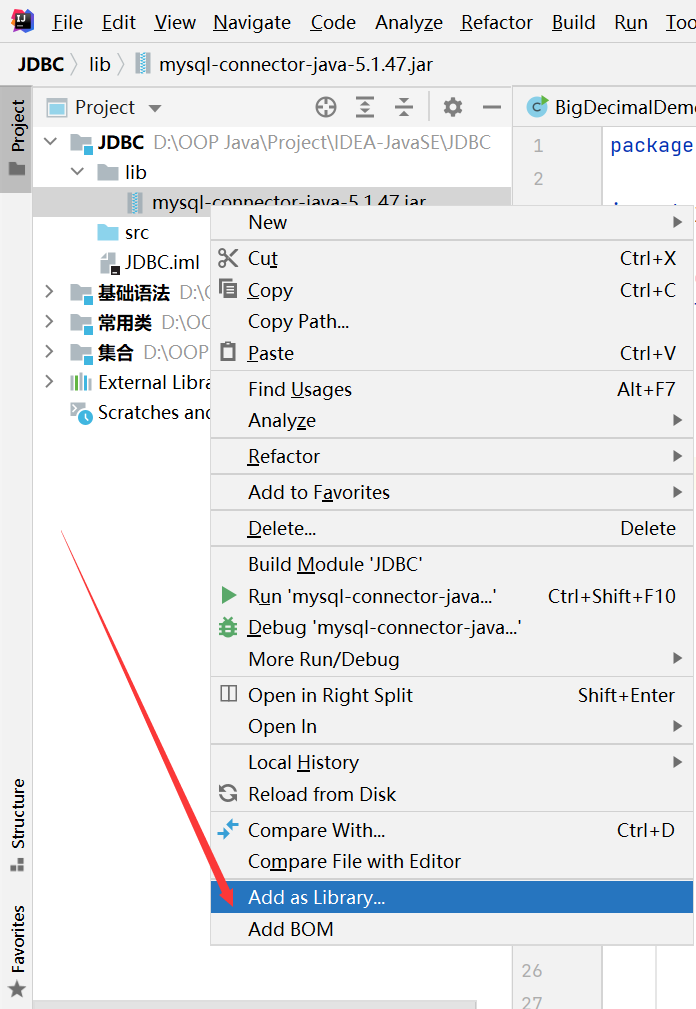Switch to BigDecimalDemo editor tab

coord(610,107)
